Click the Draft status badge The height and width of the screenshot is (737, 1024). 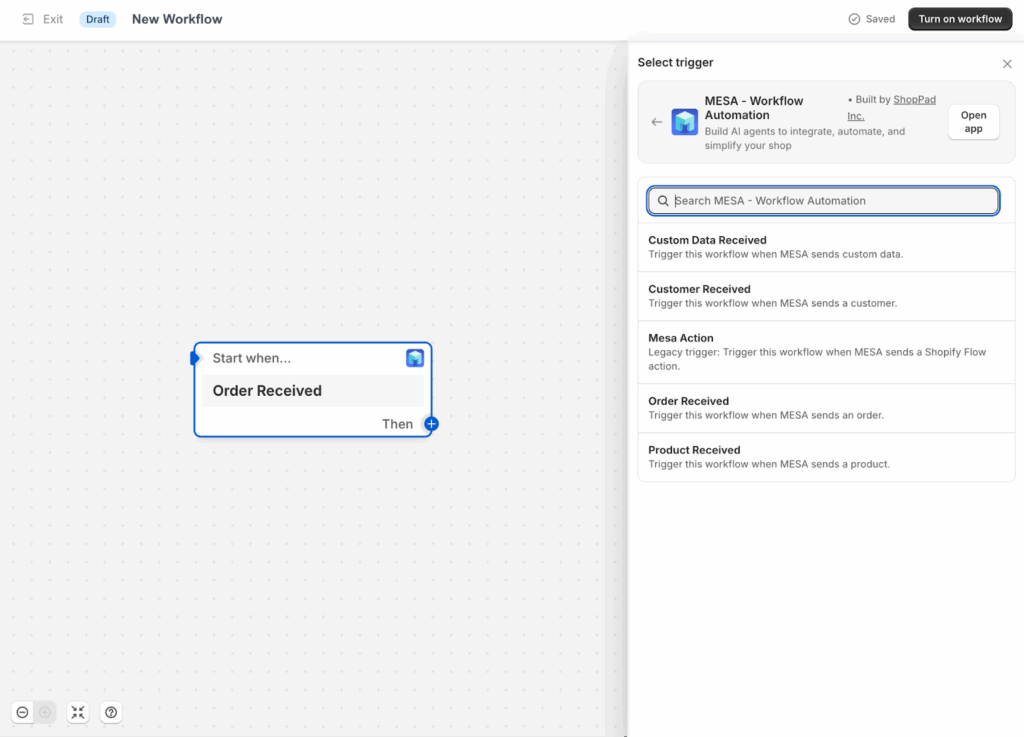point(97,19)
